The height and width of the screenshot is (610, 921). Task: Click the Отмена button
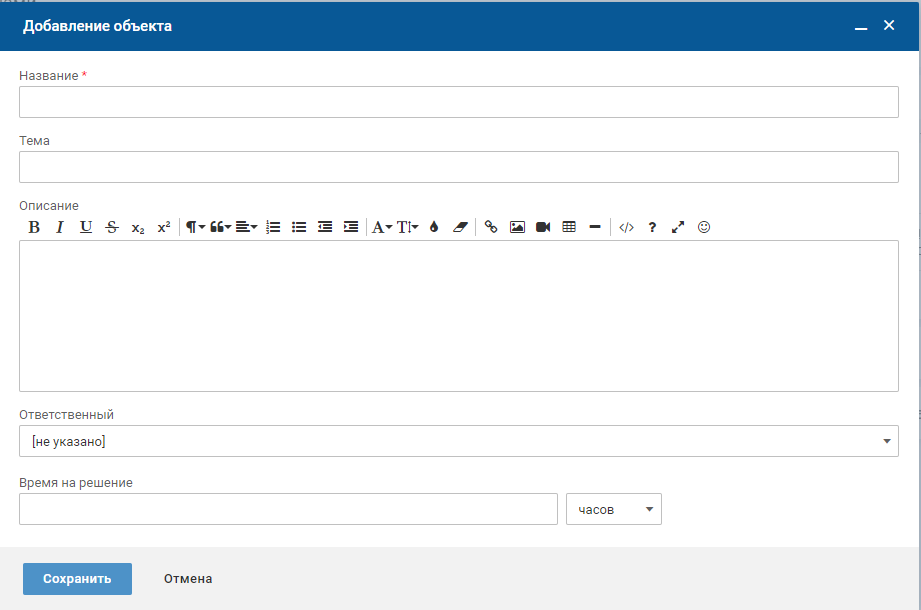[x=188, y=579]
